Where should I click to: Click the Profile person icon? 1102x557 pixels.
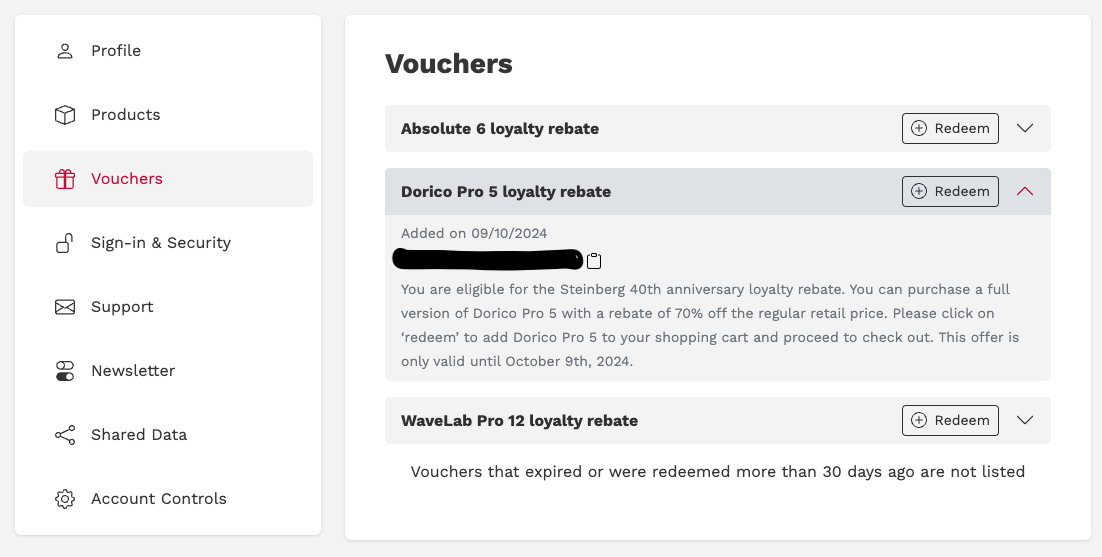[65, 51]
